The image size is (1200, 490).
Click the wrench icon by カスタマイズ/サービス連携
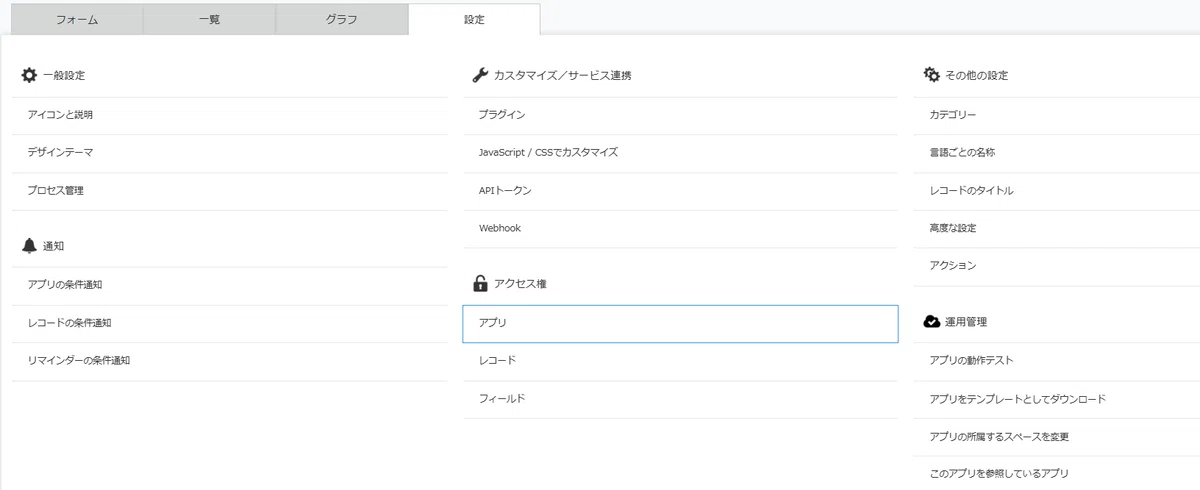click(479, 75)
